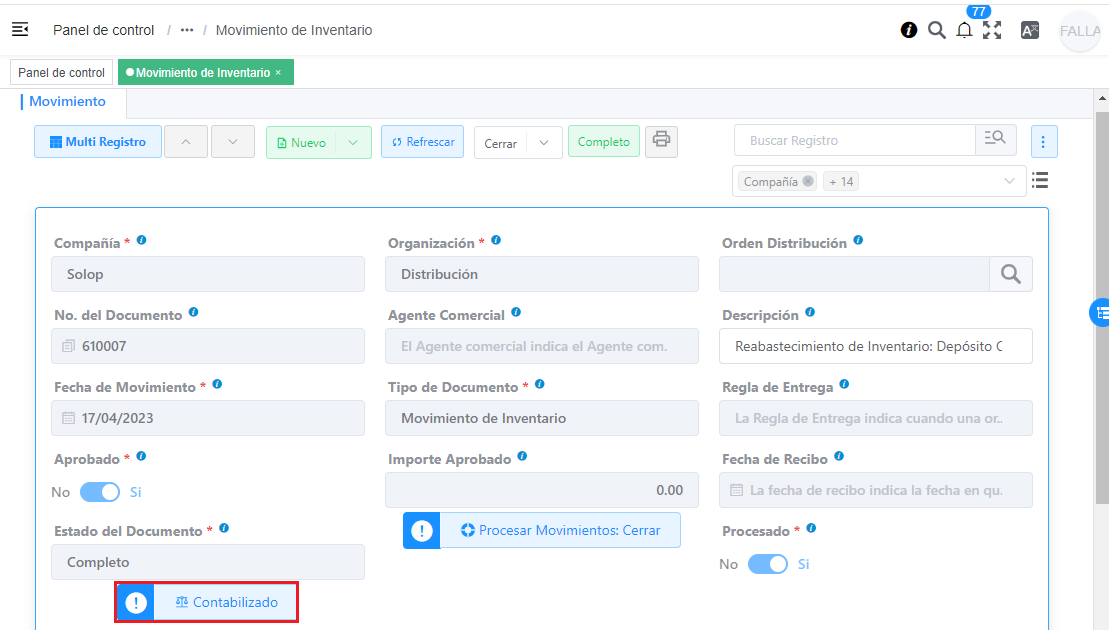Expand the breadcrumb ellipsis

click(x=187, y=30)
